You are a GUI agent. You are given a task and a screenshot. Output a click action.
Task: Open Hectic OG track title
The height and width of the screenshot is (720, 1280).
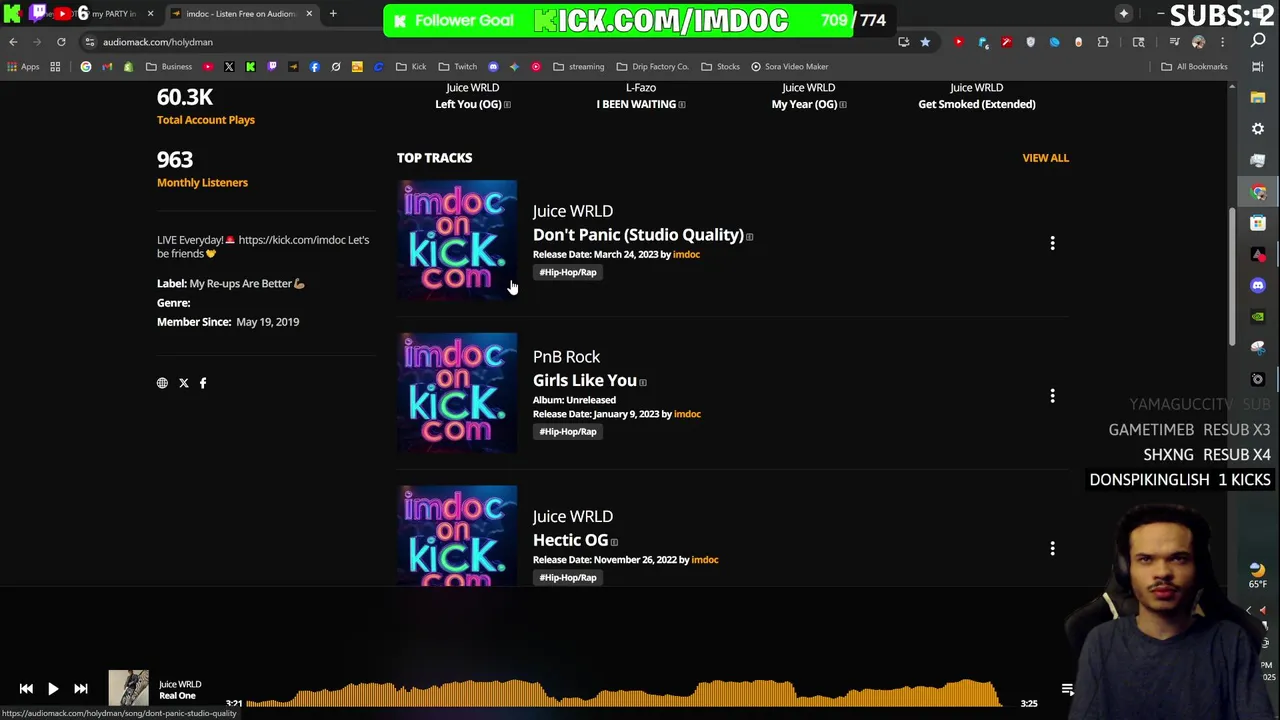coord(570,540)
